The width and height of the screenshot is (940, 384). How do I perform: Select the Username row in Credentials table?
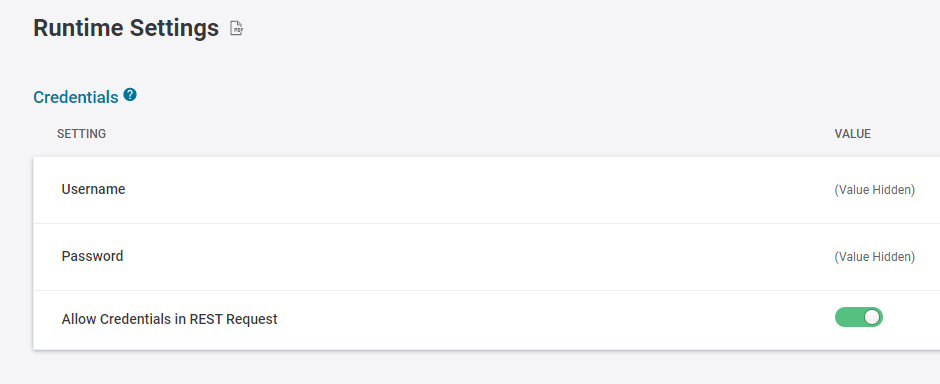point(486,190)
